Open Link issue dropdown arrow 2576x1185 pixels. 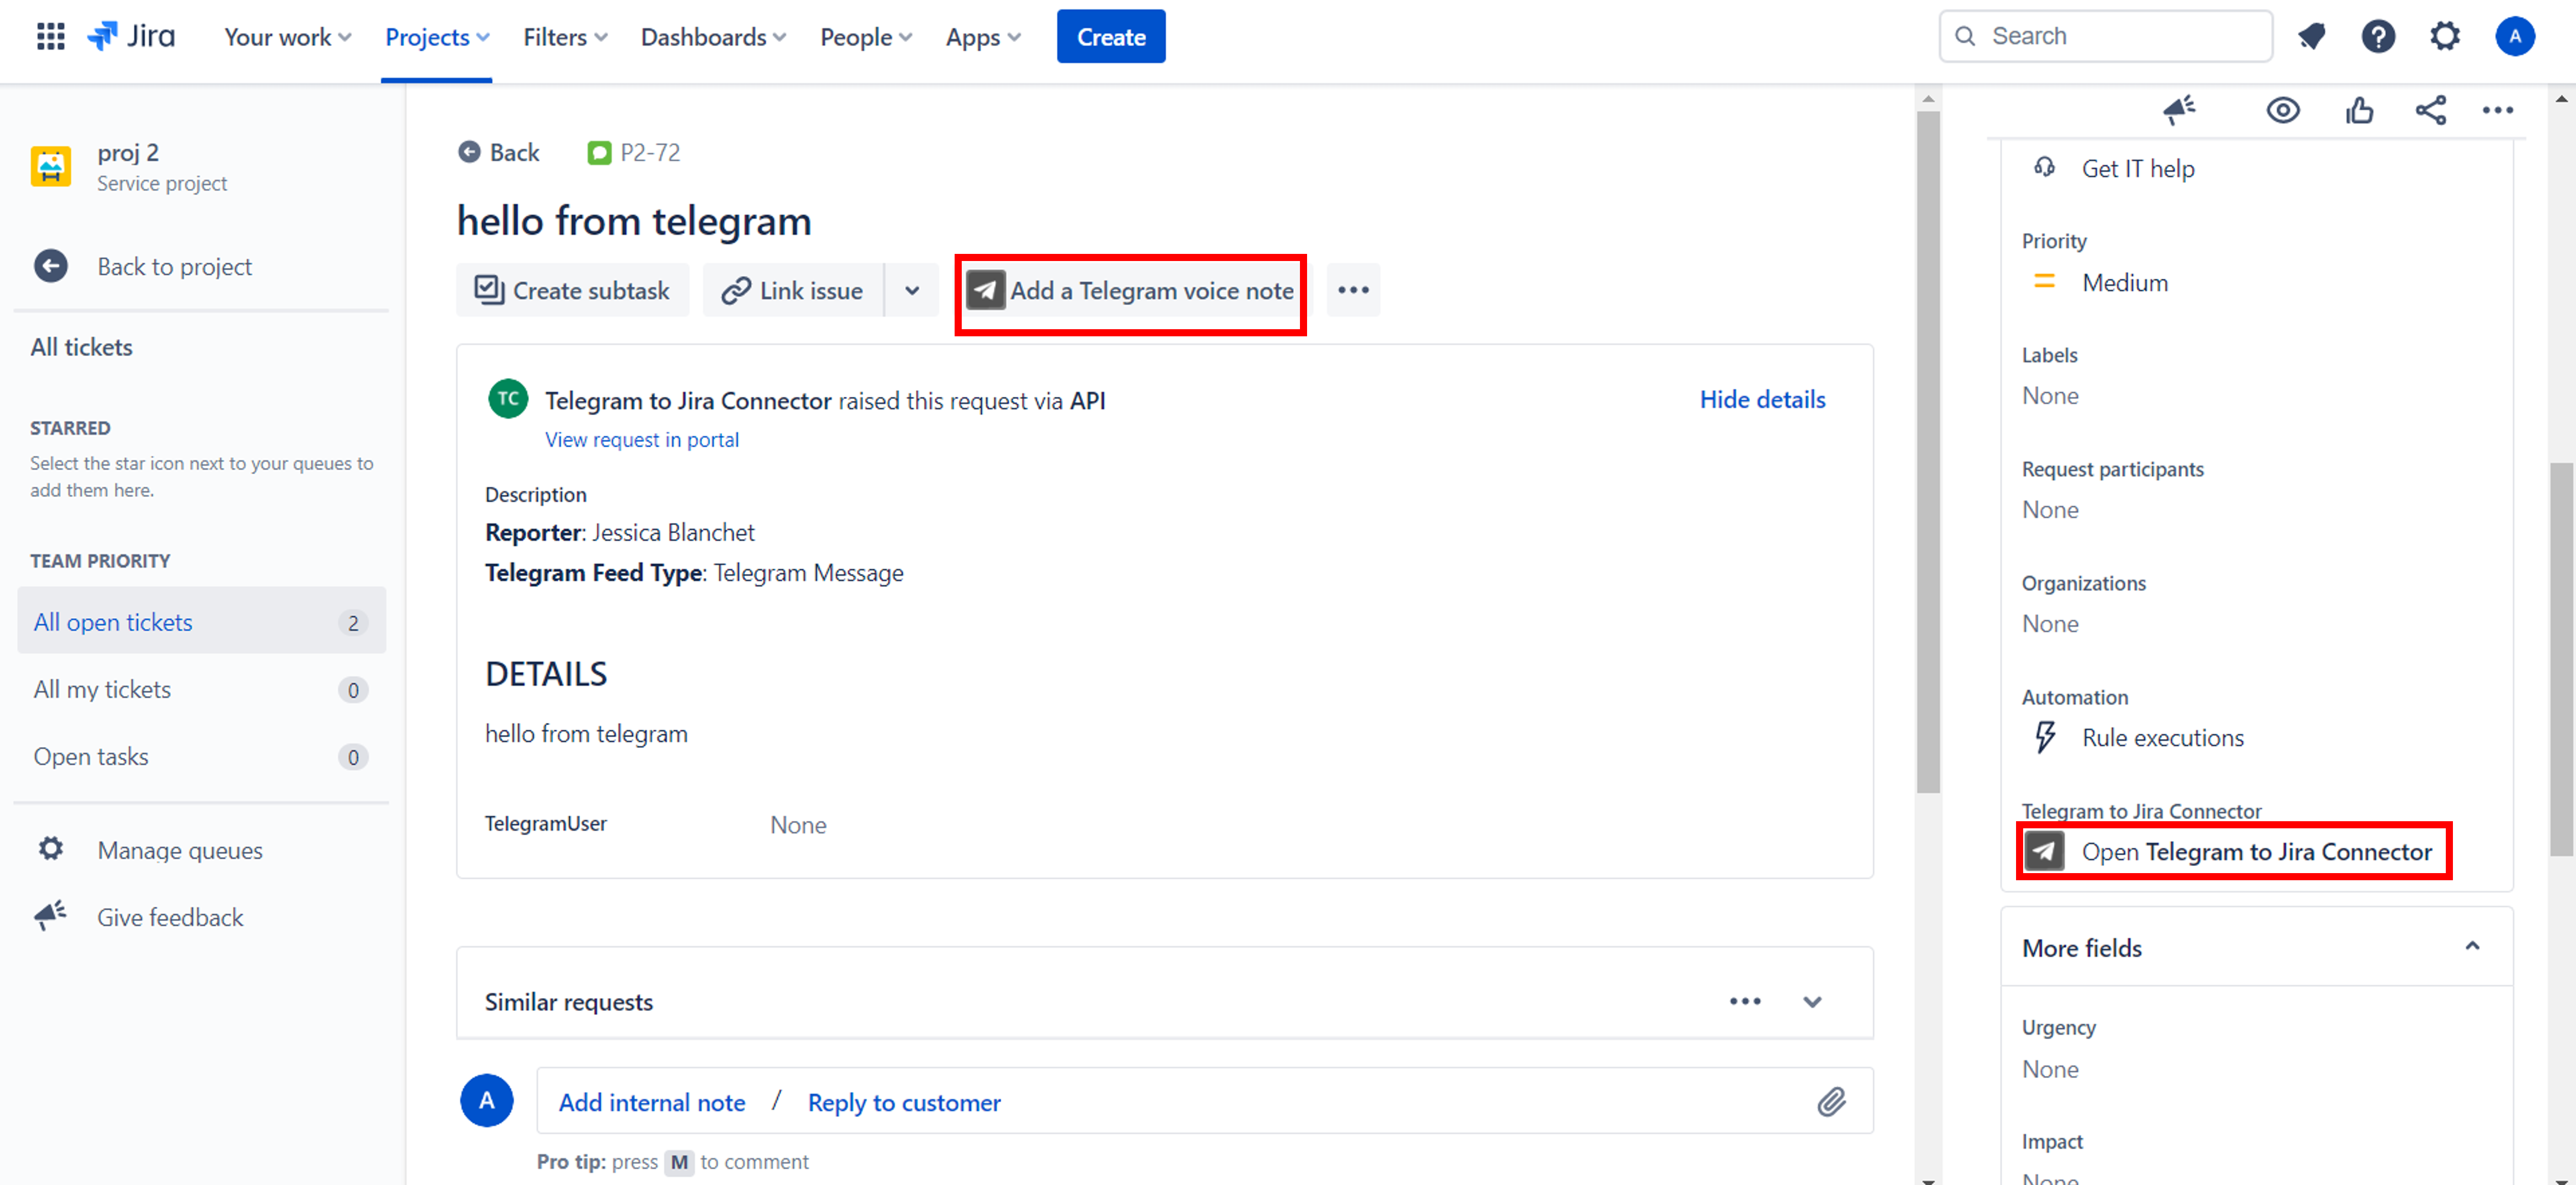pos(911,290)
